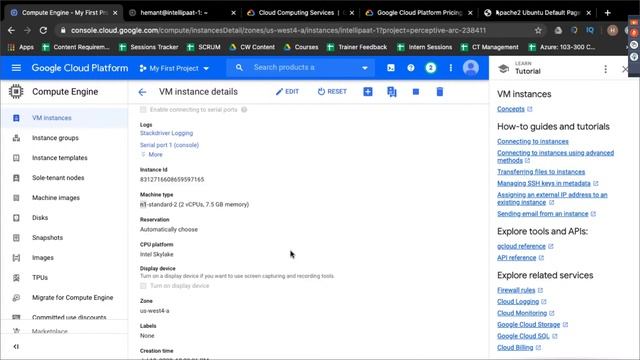This screenshot has width=640, height=360.
Task: Reload the page in browser
Action: tap(43, 30)
